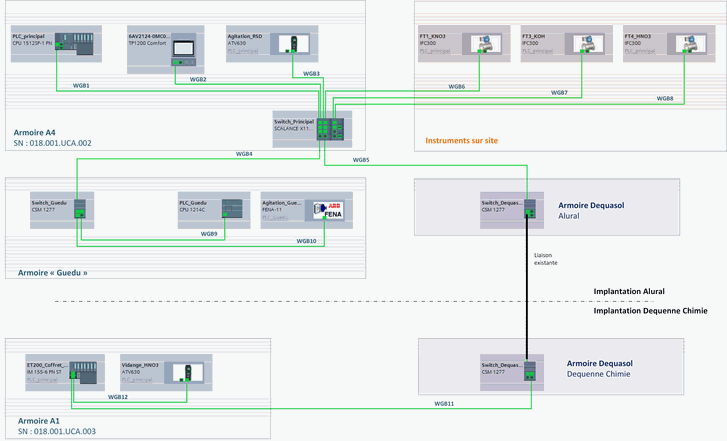727x441 pixels.
Task: Select the Switch_Guedu CSM 1277 icon
Action: tap(80, 209)
